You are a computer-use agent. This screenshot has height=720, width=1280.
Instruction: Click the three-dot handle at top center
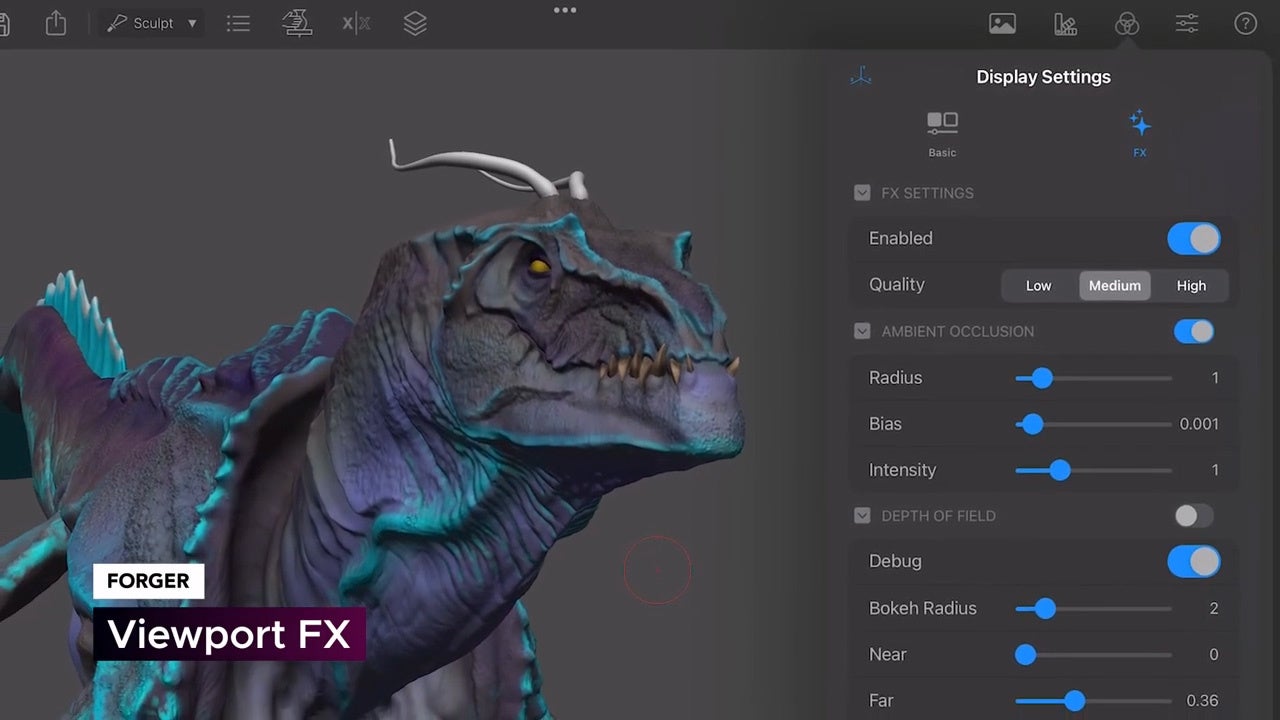point(565,10)
